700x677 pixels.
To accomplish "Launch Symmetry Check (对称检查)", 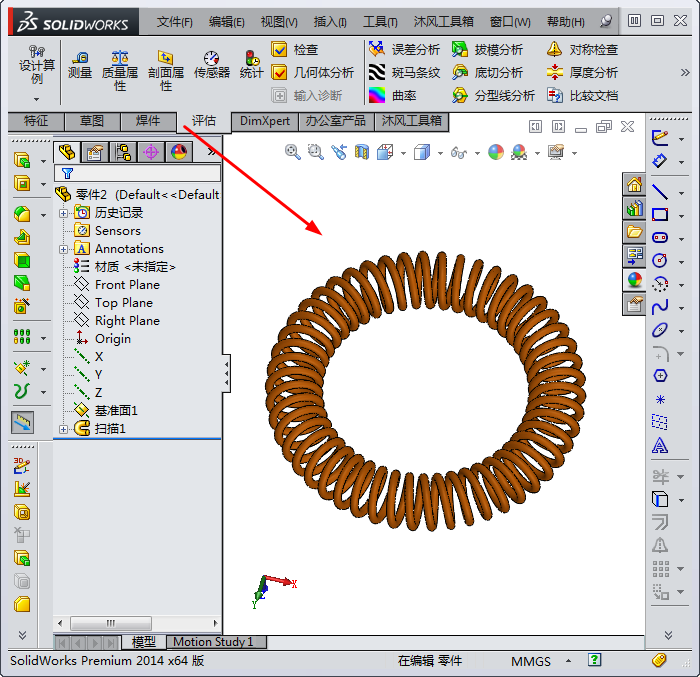I will (582, 49).
